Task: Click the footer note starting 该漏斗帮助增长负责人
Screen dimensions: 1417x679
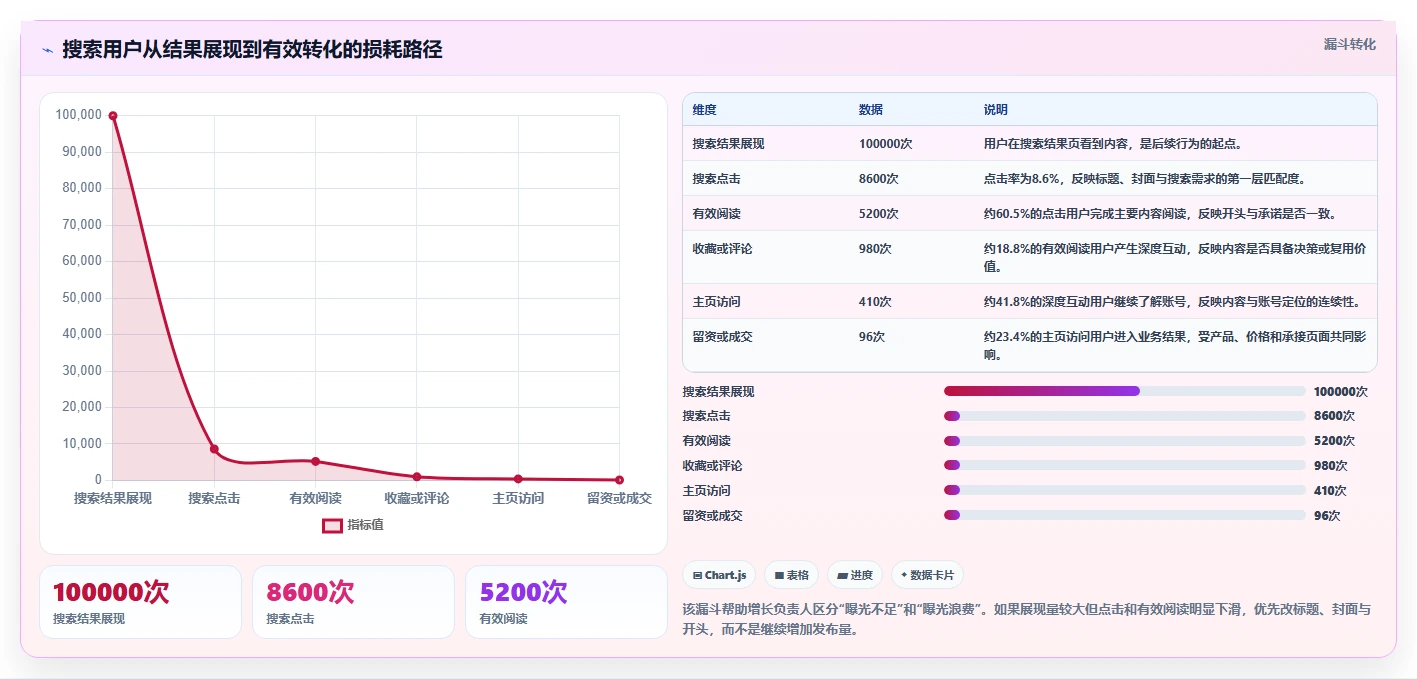Action: [1027, 620]
